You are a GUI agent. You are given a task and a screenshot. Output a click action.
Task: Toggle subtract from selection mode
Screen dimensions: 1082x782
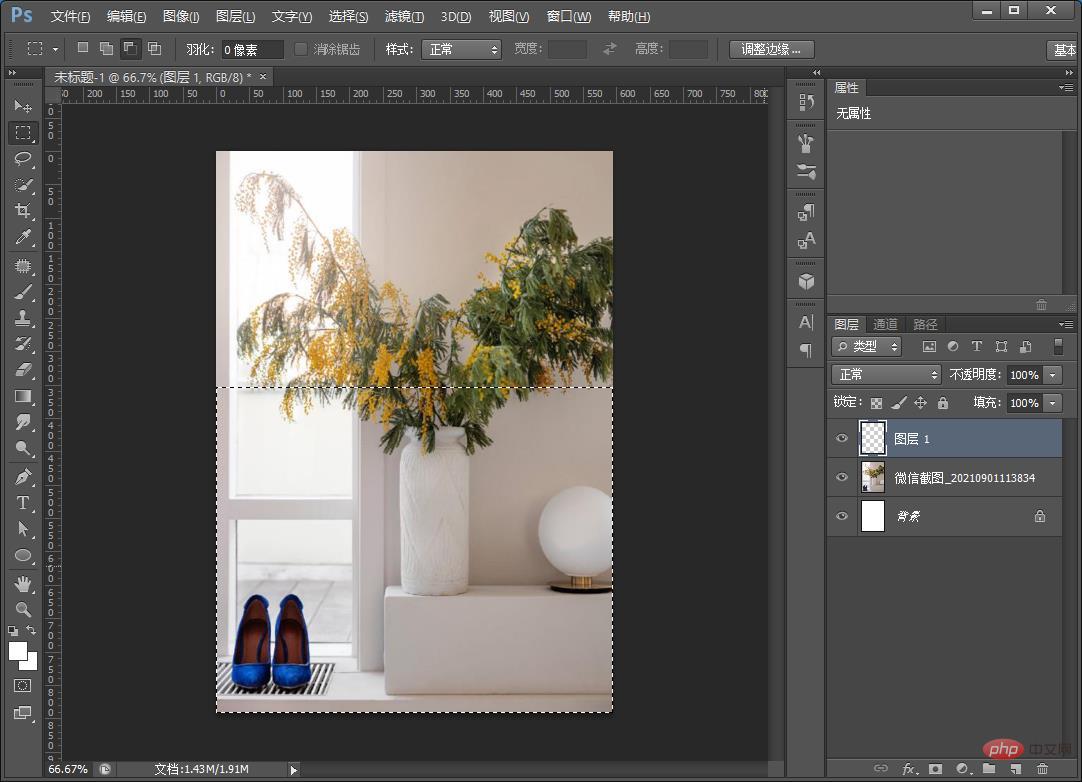point(130,48)
